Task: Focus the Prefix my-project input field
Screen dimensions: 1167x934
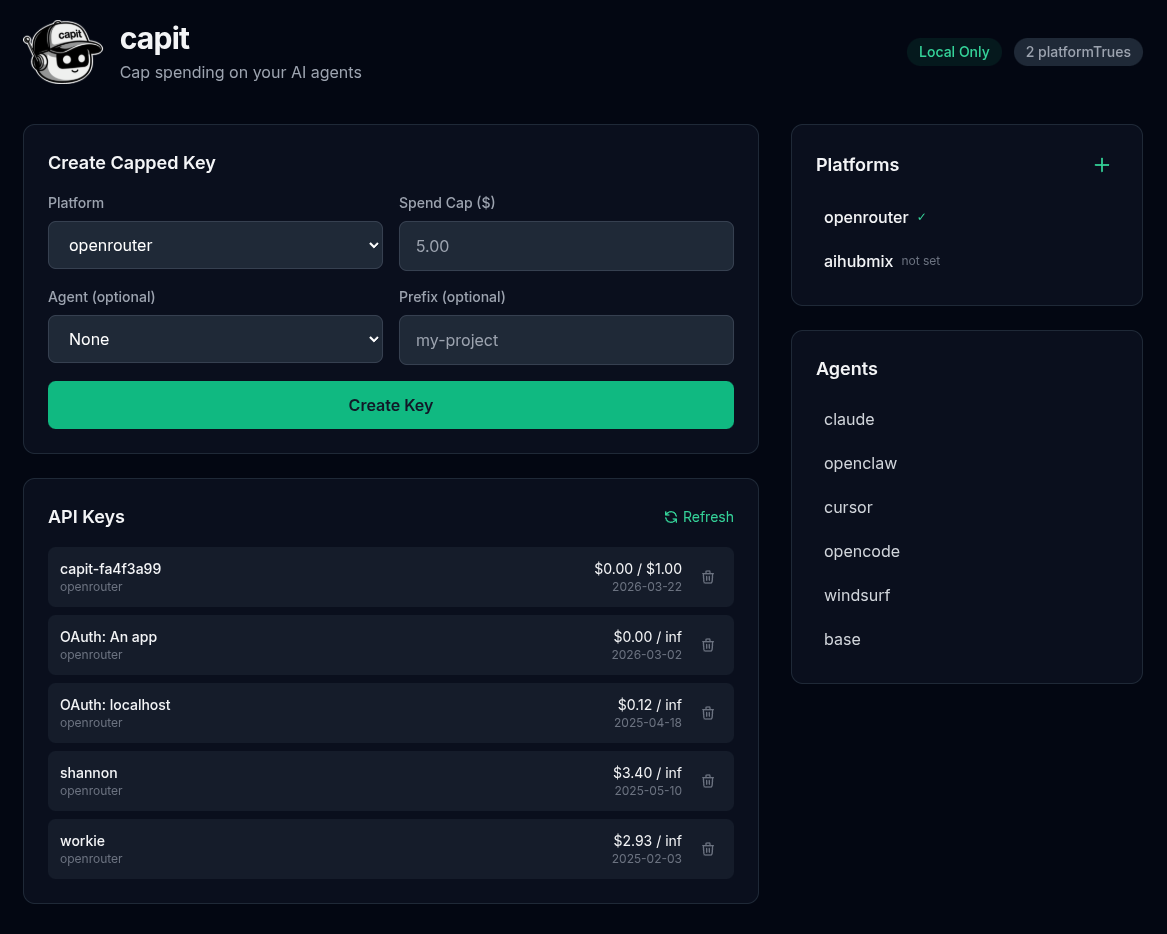Action: (566, 340)
